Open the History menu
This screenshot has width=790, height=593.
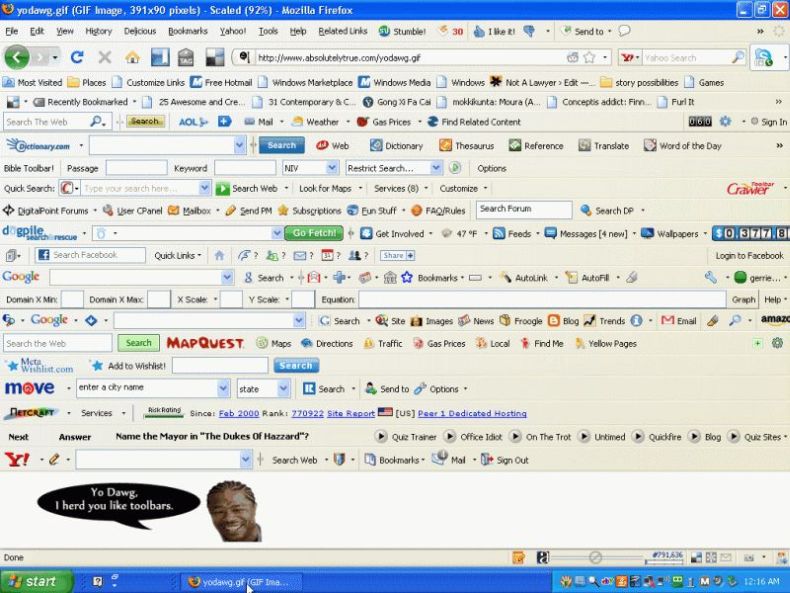98,31
